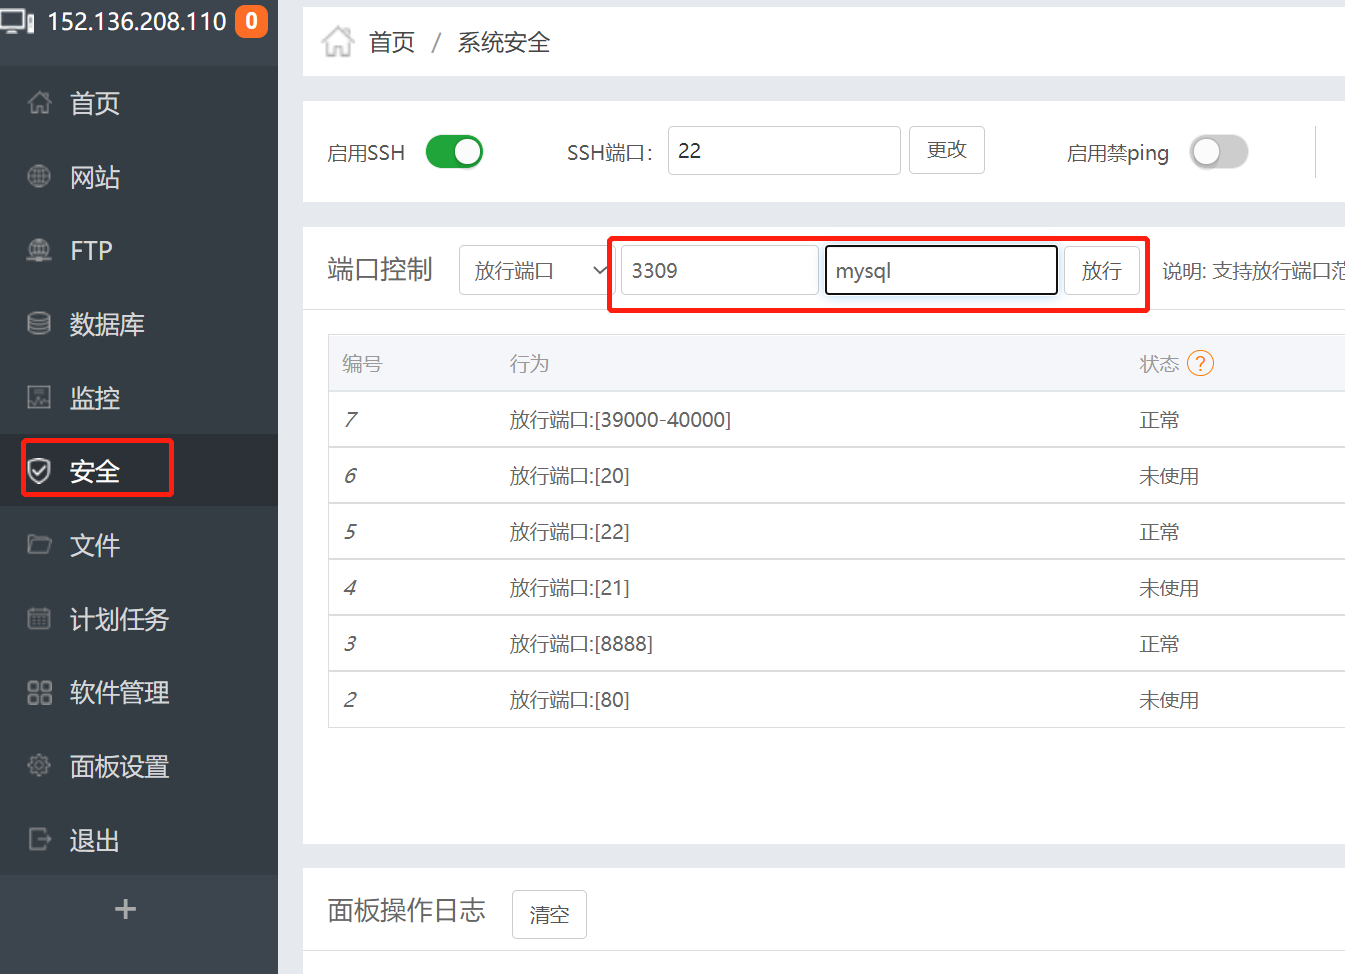Click the orange notification badge showing 0
Screen dimensions: 1345x974
pos(251,21)
